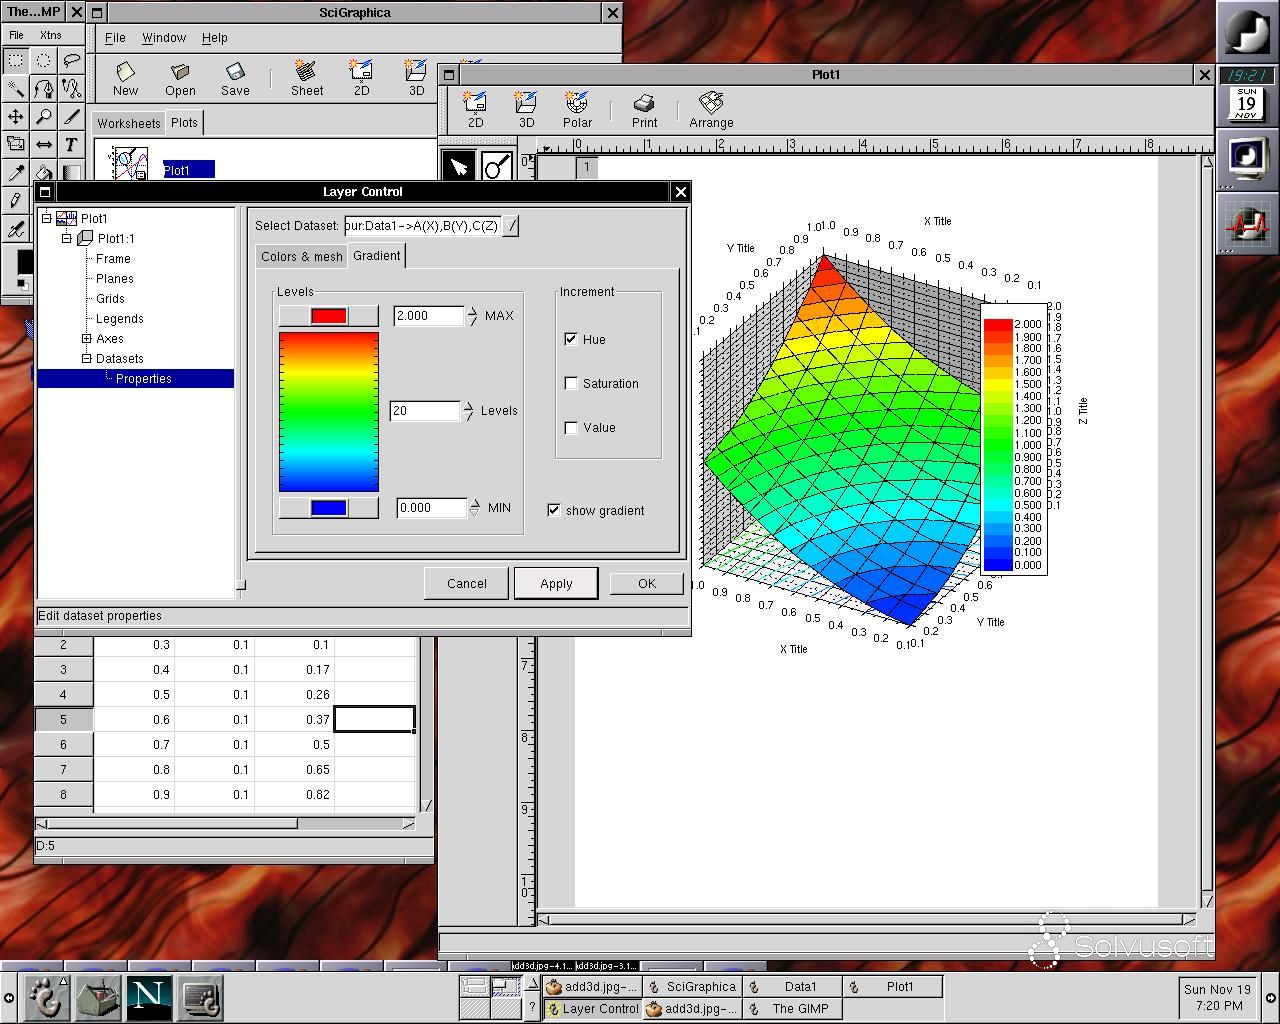Click Cancel in Layer Control
This screenshot has height=1024, width=1280.
(x=467, y=583)
